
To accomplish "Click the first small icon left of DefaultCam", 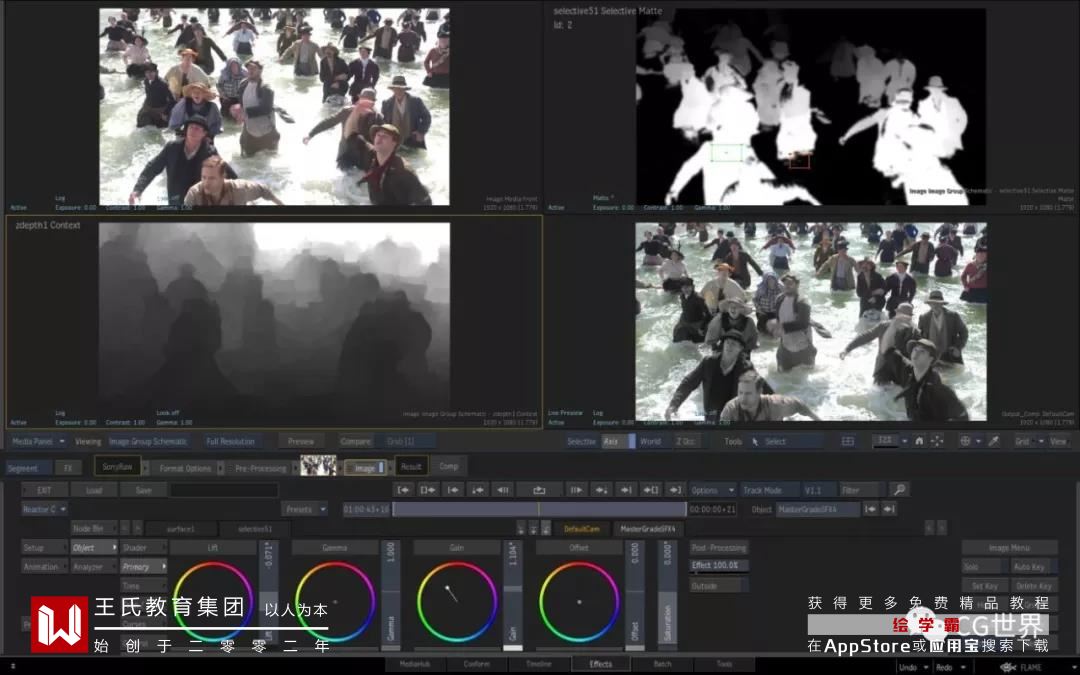I will pyautogui.click(x=521, y=528).
